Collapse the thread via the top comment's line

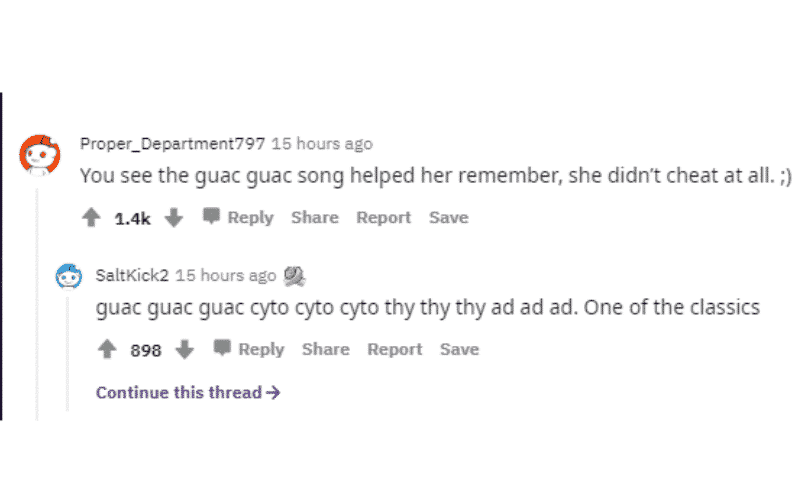coord(37,304)
